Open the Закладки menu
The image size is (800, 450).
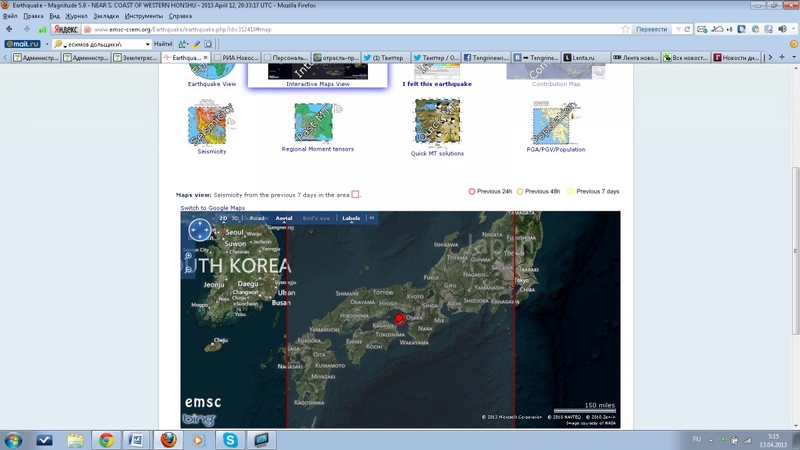(105, 17)
